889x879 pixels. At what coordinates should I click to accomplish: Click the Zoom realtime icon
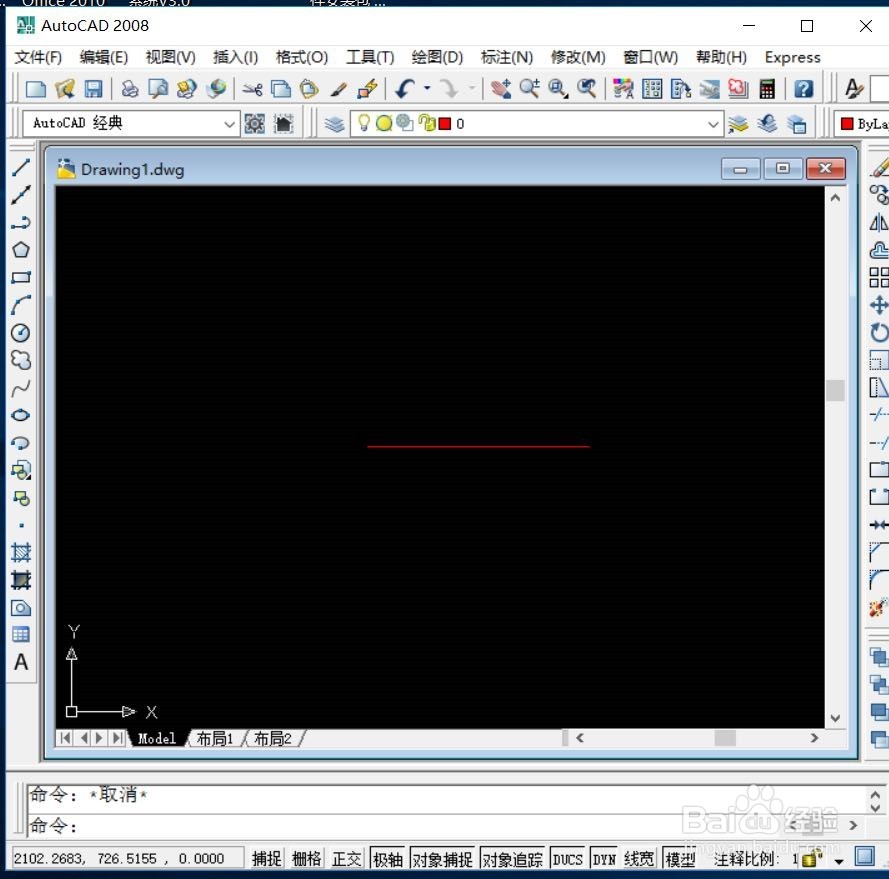(530, 89)
